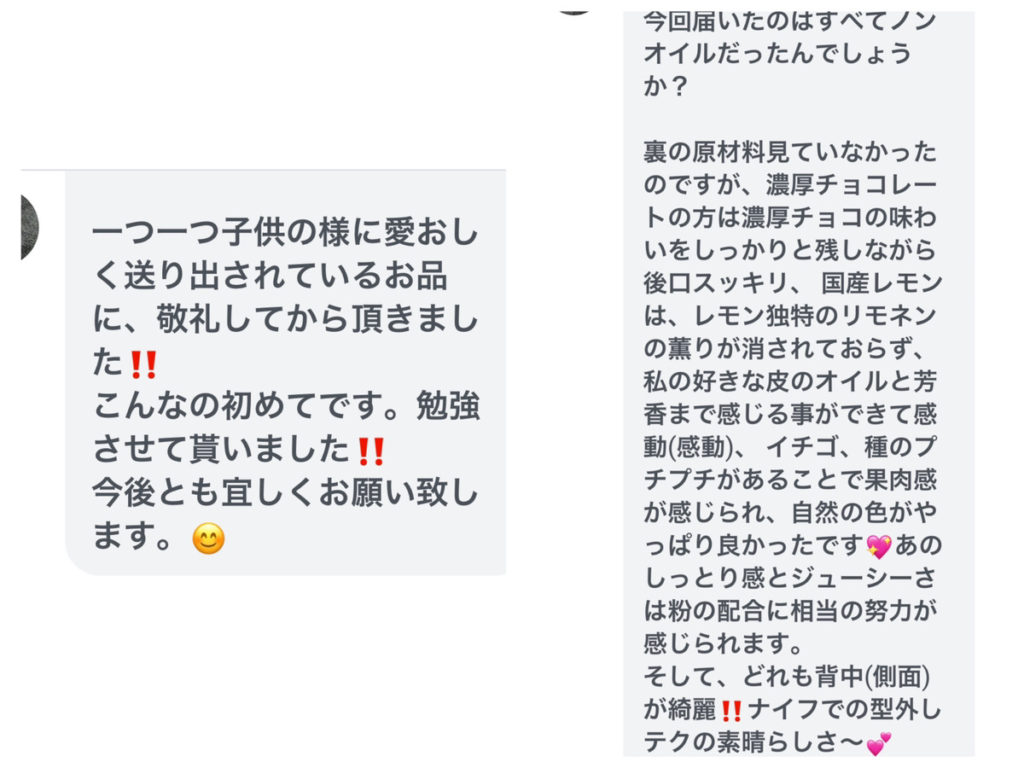Click the line 今後とも宜しくお願い致し
The image size is (1024, 768).
[x=285, y=495]
